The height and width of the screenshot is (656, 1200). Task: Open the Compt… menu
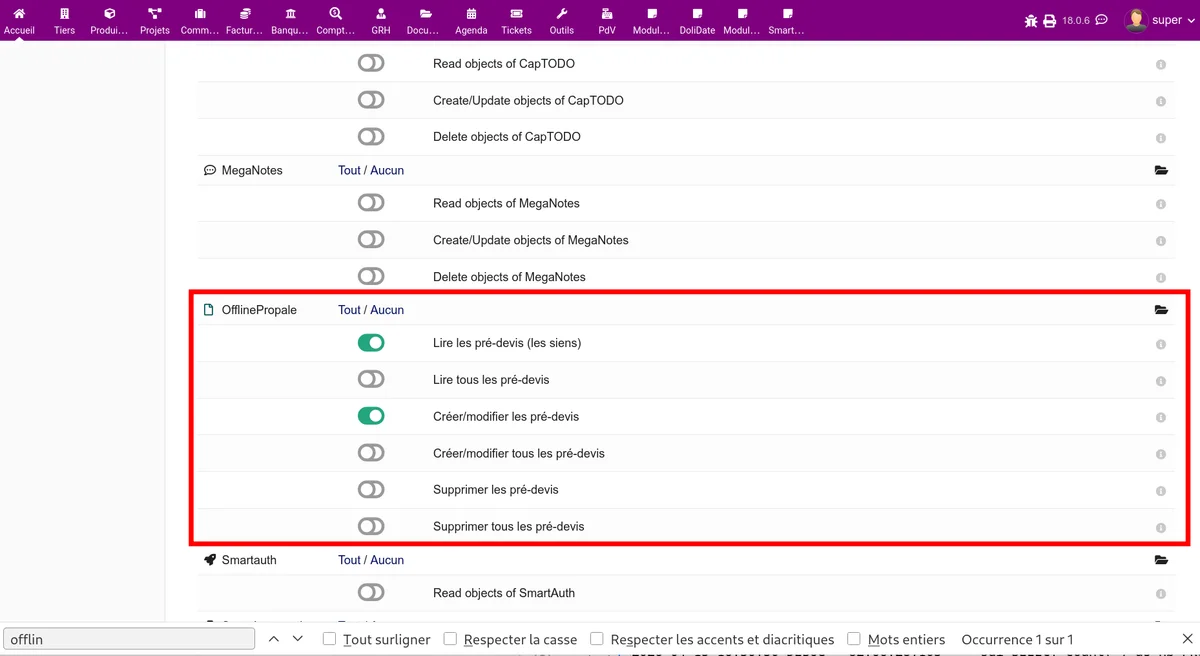pyautogui.click(x=336, y=20)
